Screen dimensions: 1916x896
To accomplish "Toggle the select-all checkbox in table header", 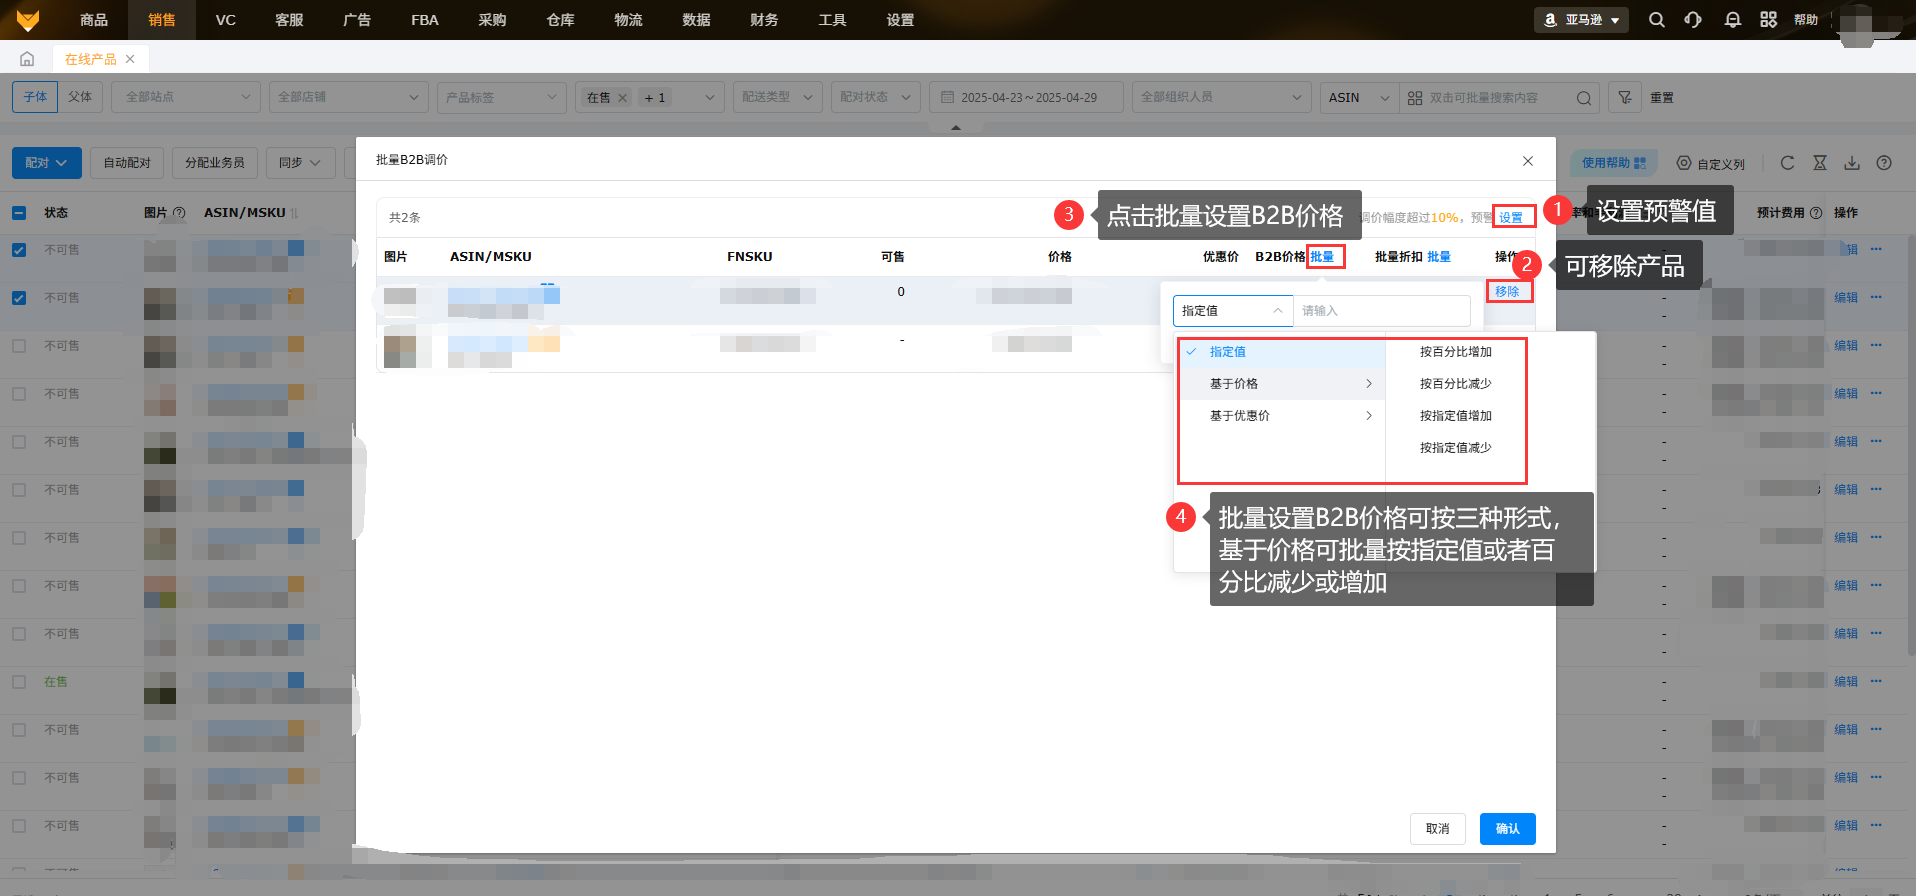I will 19,213.
